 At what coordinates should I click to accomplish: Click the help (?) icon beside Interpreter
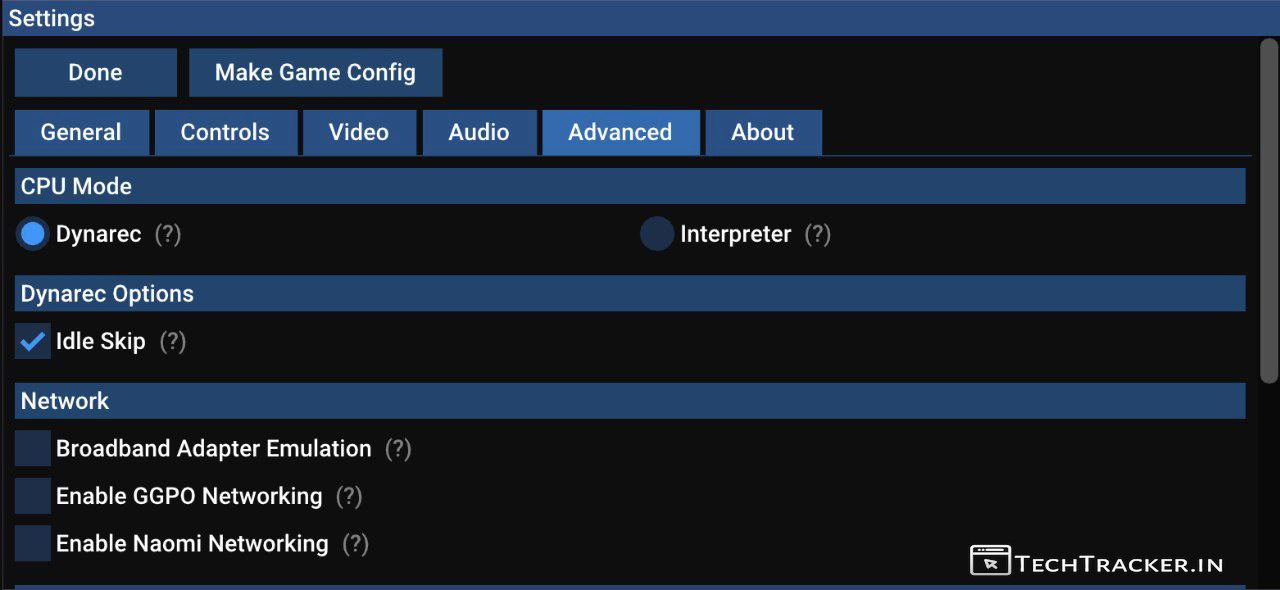coord(818,234)
